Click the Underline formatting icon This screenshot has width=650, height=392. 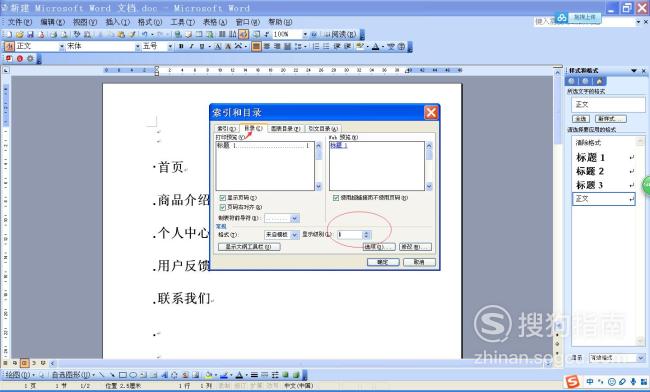coord(202,46)
